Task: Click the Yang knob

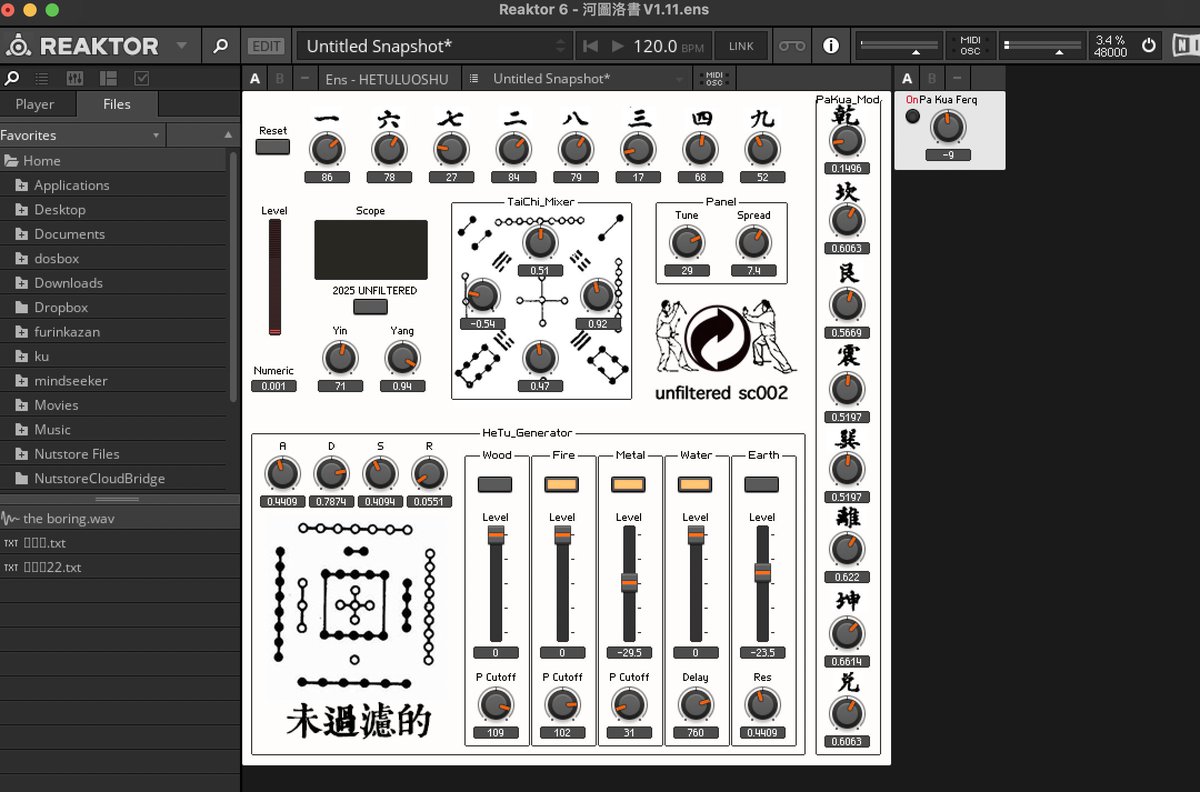Action: (x=402, y=358)
